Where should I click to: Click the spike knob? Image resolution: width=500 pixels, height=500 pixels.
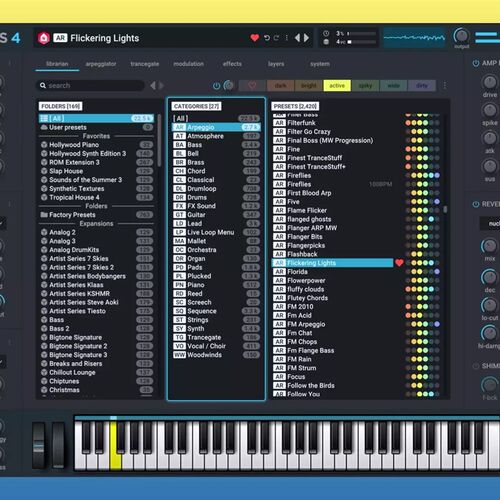point(489,110)
